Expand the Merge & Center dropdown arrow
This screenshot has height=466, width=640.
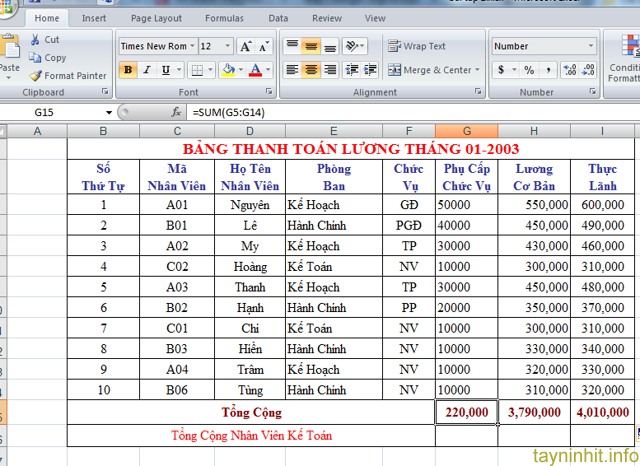tap(477, 70)
